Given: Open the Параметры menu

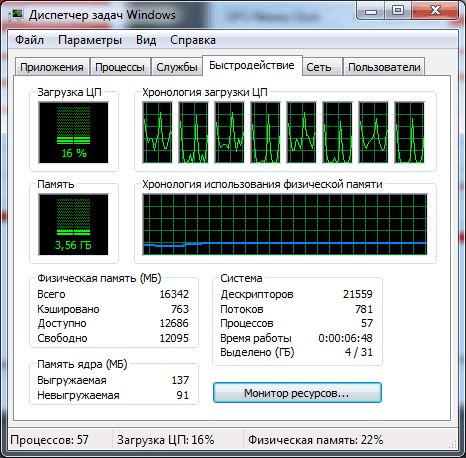Looking at the screenshot, I should [90, 40].
